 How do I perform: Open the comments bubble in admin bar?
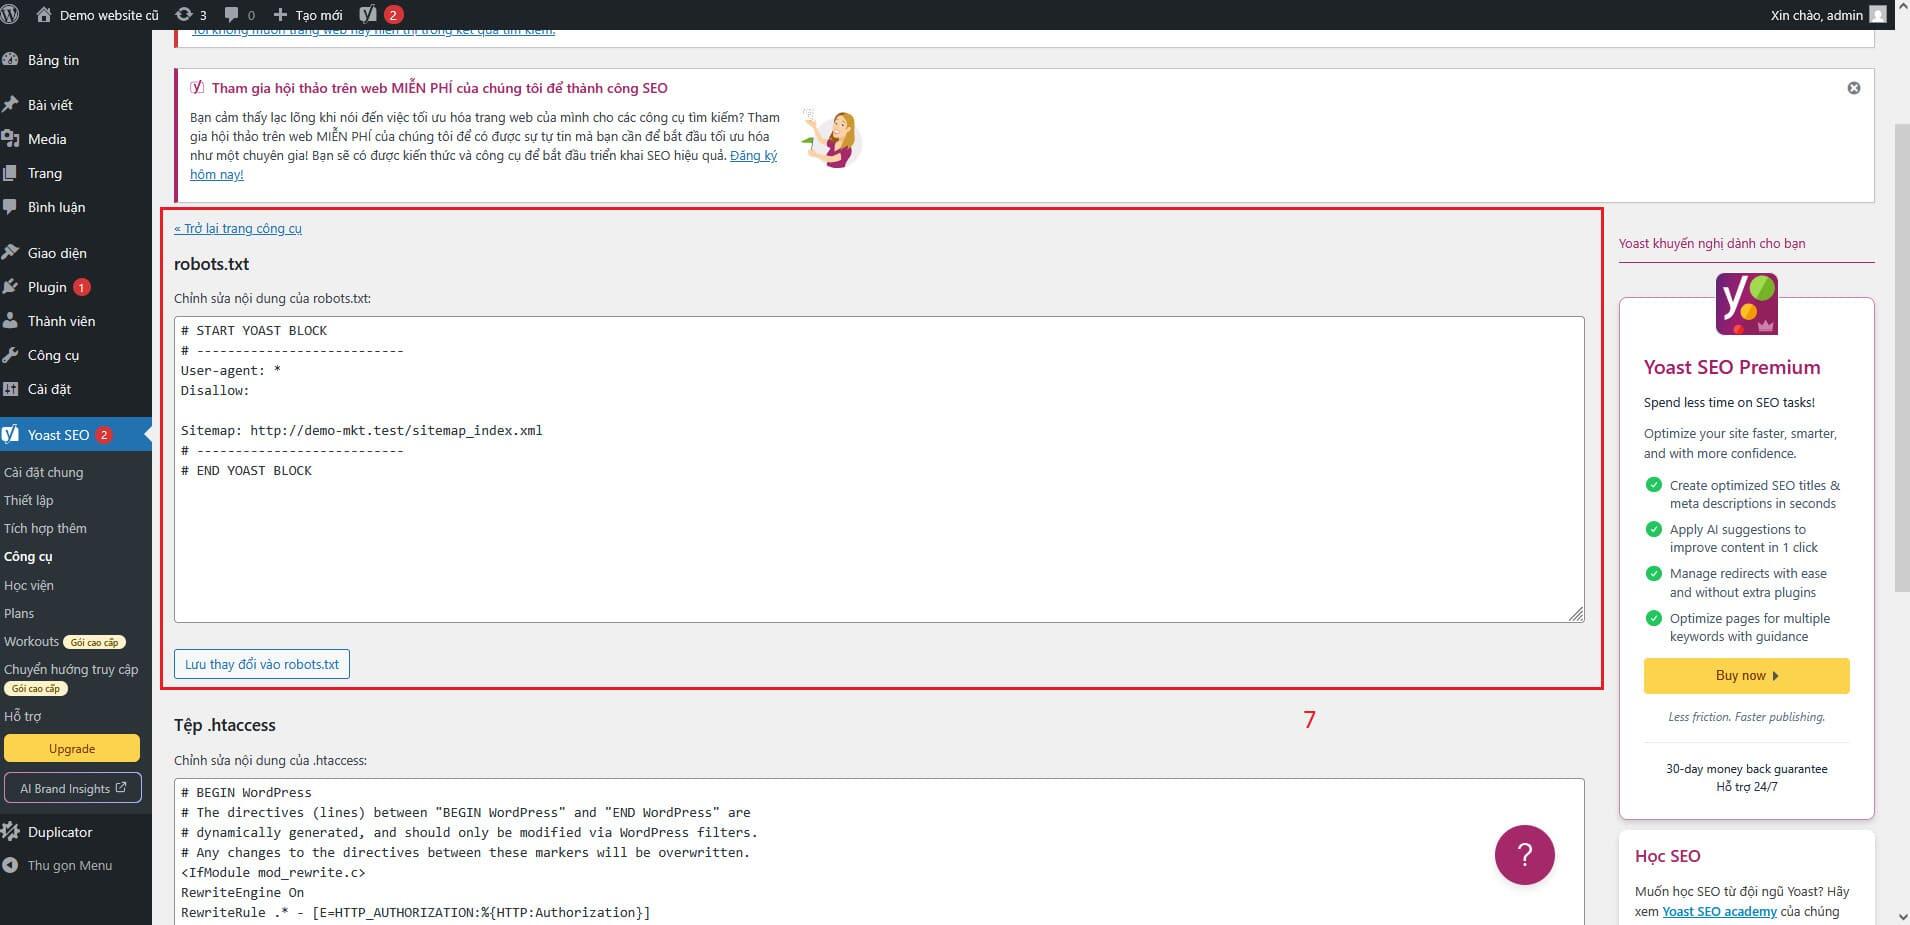[x=237, y=14]
